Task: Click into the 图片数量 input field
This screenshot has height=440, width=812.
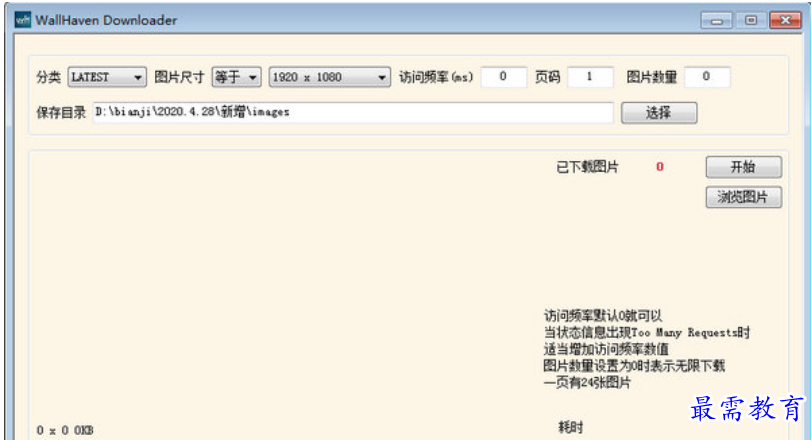Action: (707, 77)
